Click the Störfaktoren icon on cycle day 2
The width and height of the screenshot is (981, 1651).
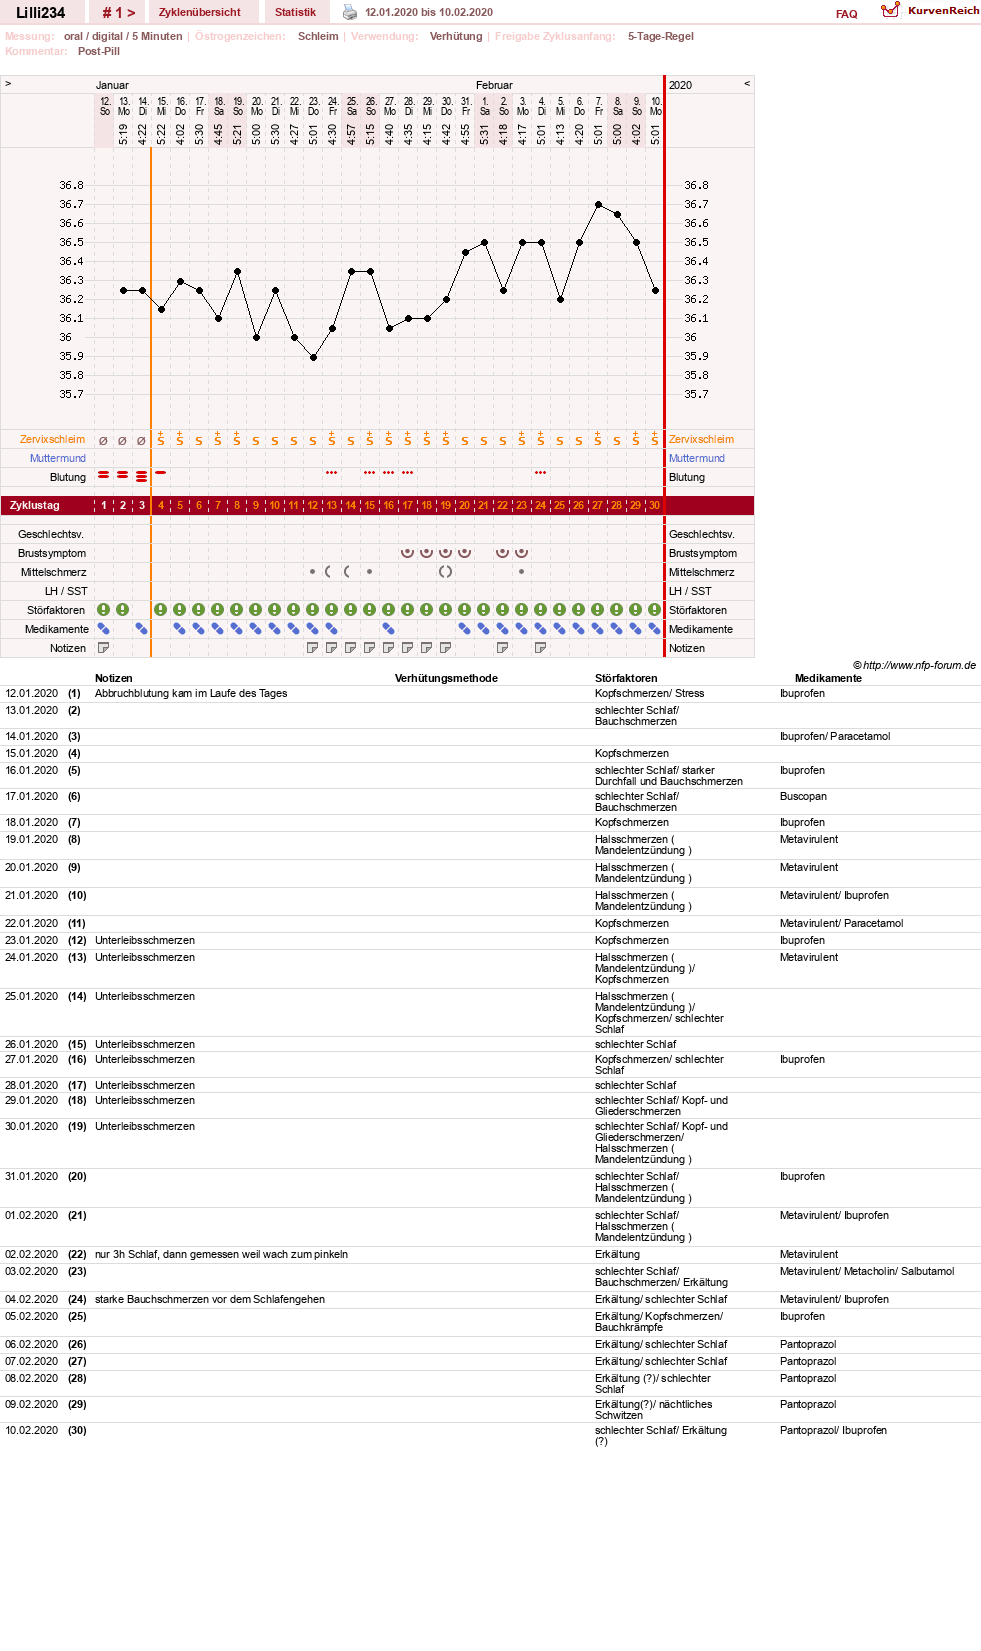(122, 610)
